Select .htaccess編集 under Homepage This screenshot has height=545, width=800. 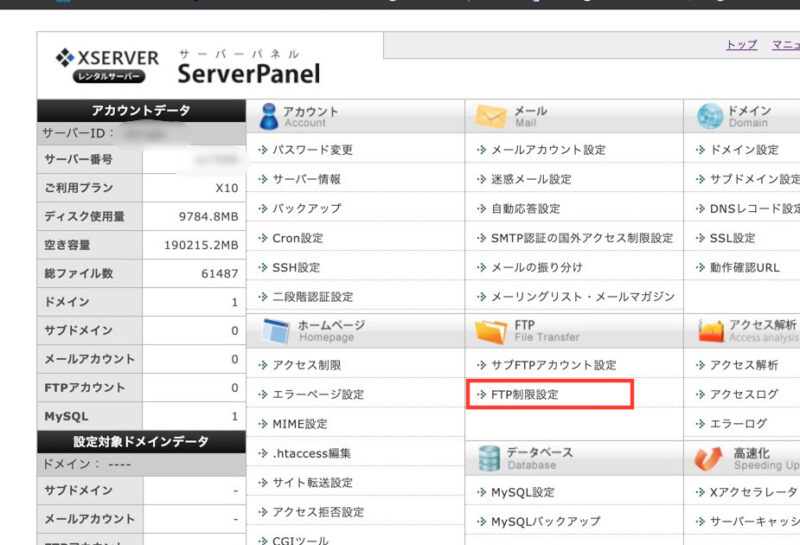tap(311, 453)
